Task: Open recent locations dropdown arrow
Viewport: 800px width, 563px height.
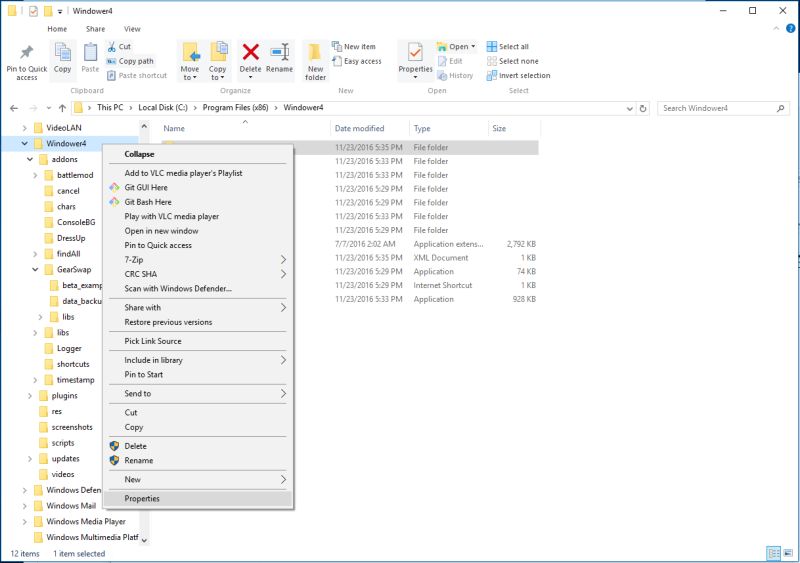Action: (48, 108)
